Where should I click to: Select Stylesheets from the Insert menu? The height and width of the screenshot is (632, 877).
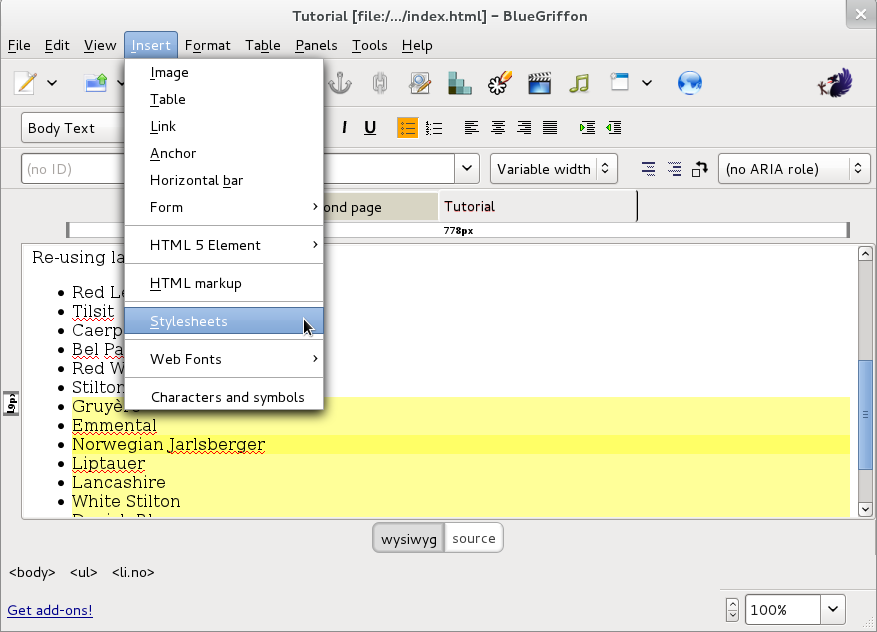tap(189, 321)
